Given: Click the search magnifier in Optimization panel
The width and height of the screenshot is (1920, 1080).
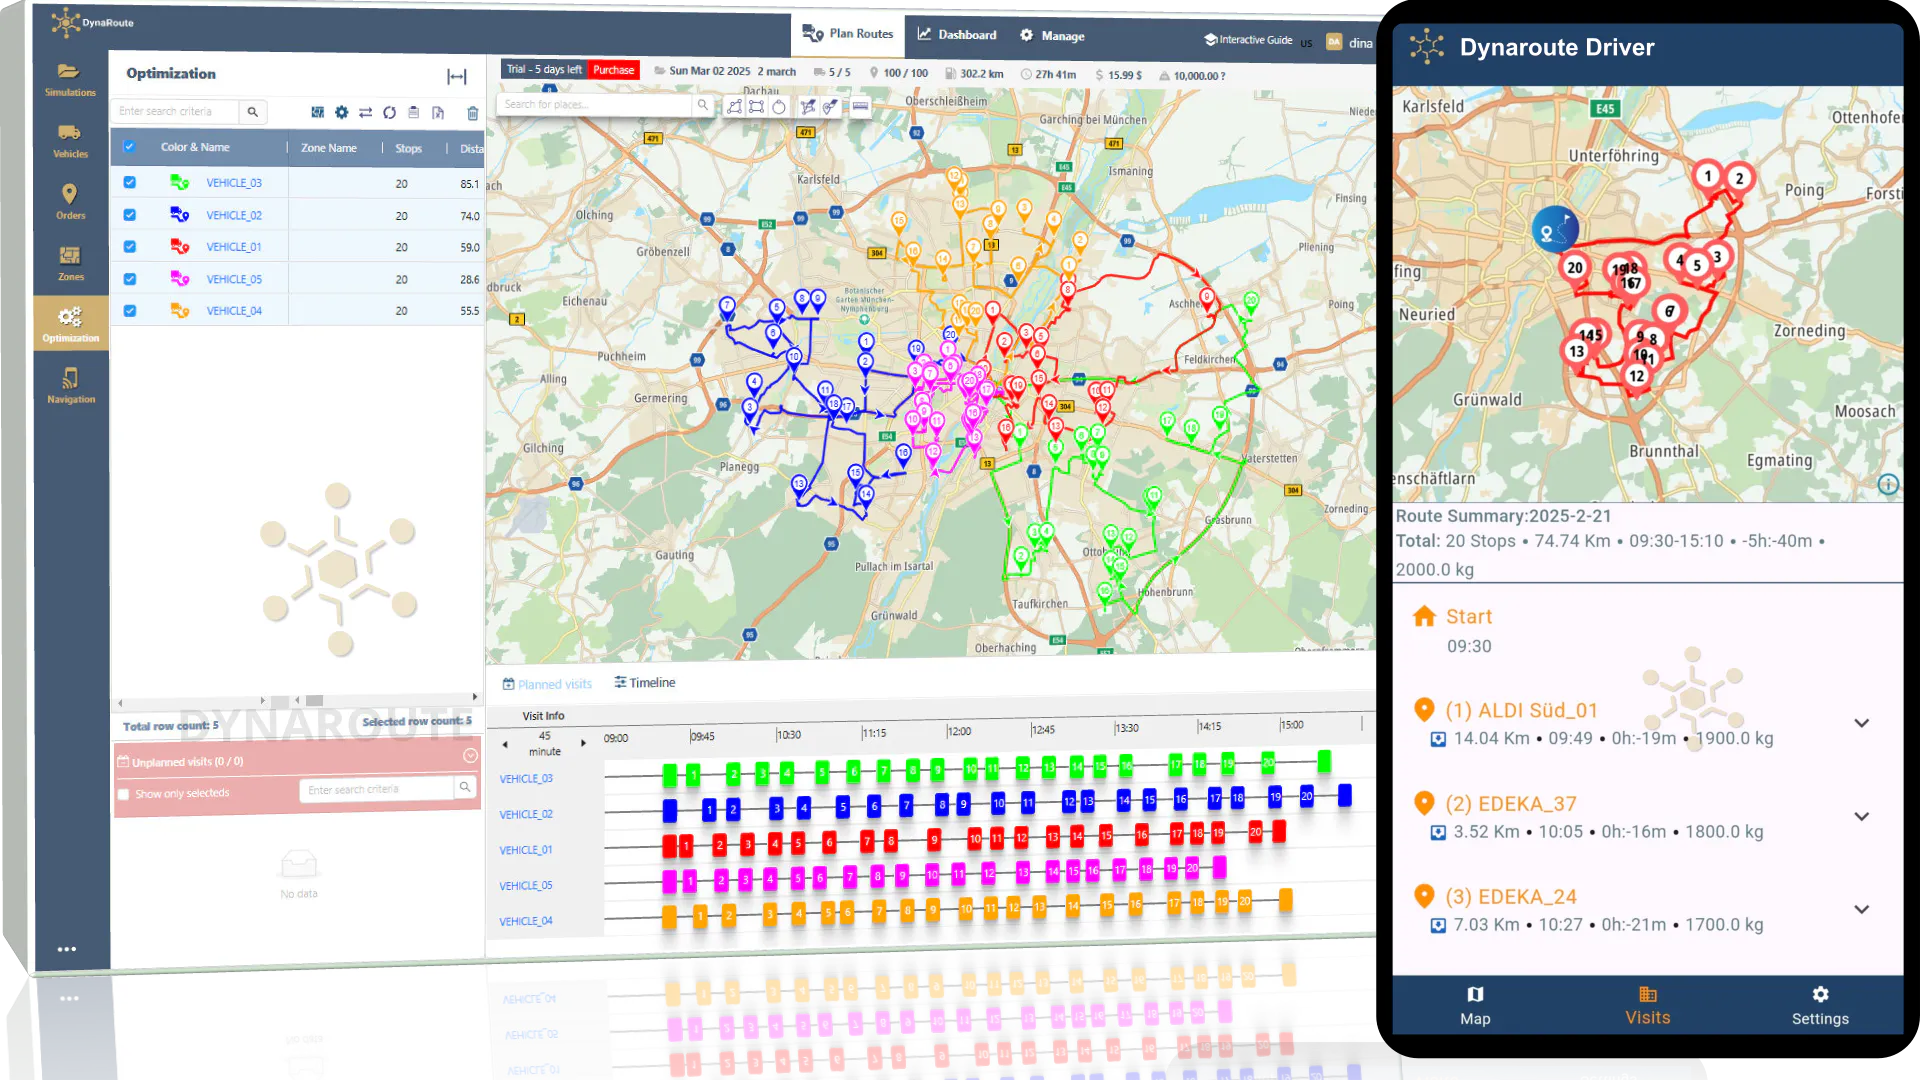Looking at the screenshot, I should click(253, 112).
